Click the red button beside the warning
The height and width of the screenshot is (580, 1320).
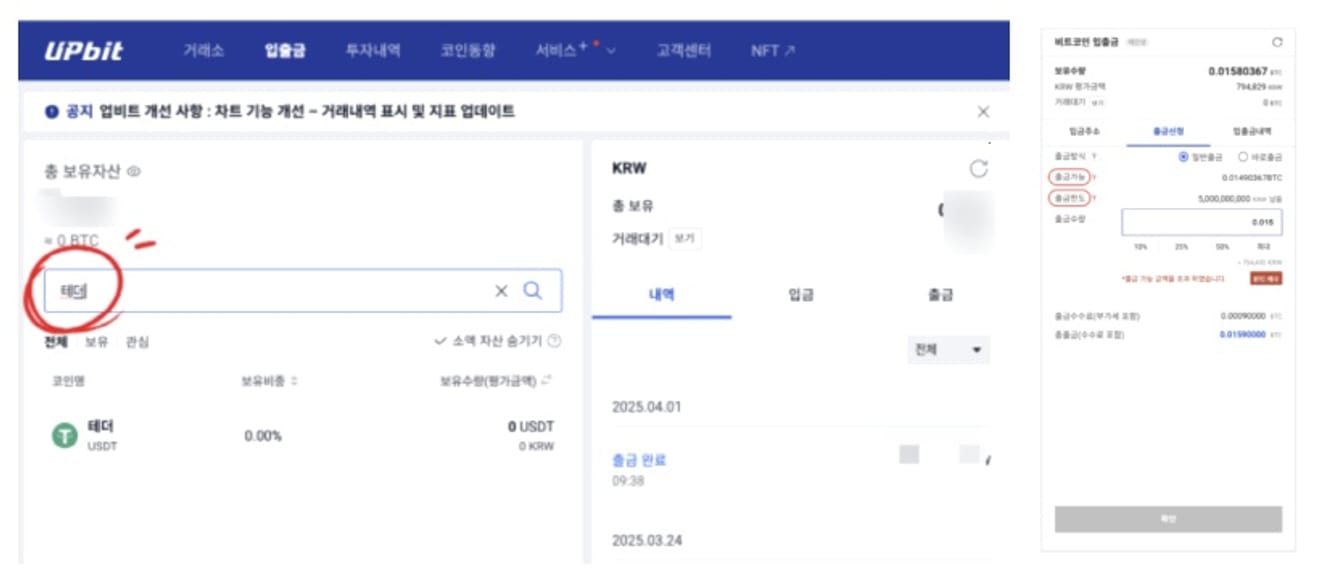point(1266,278)
